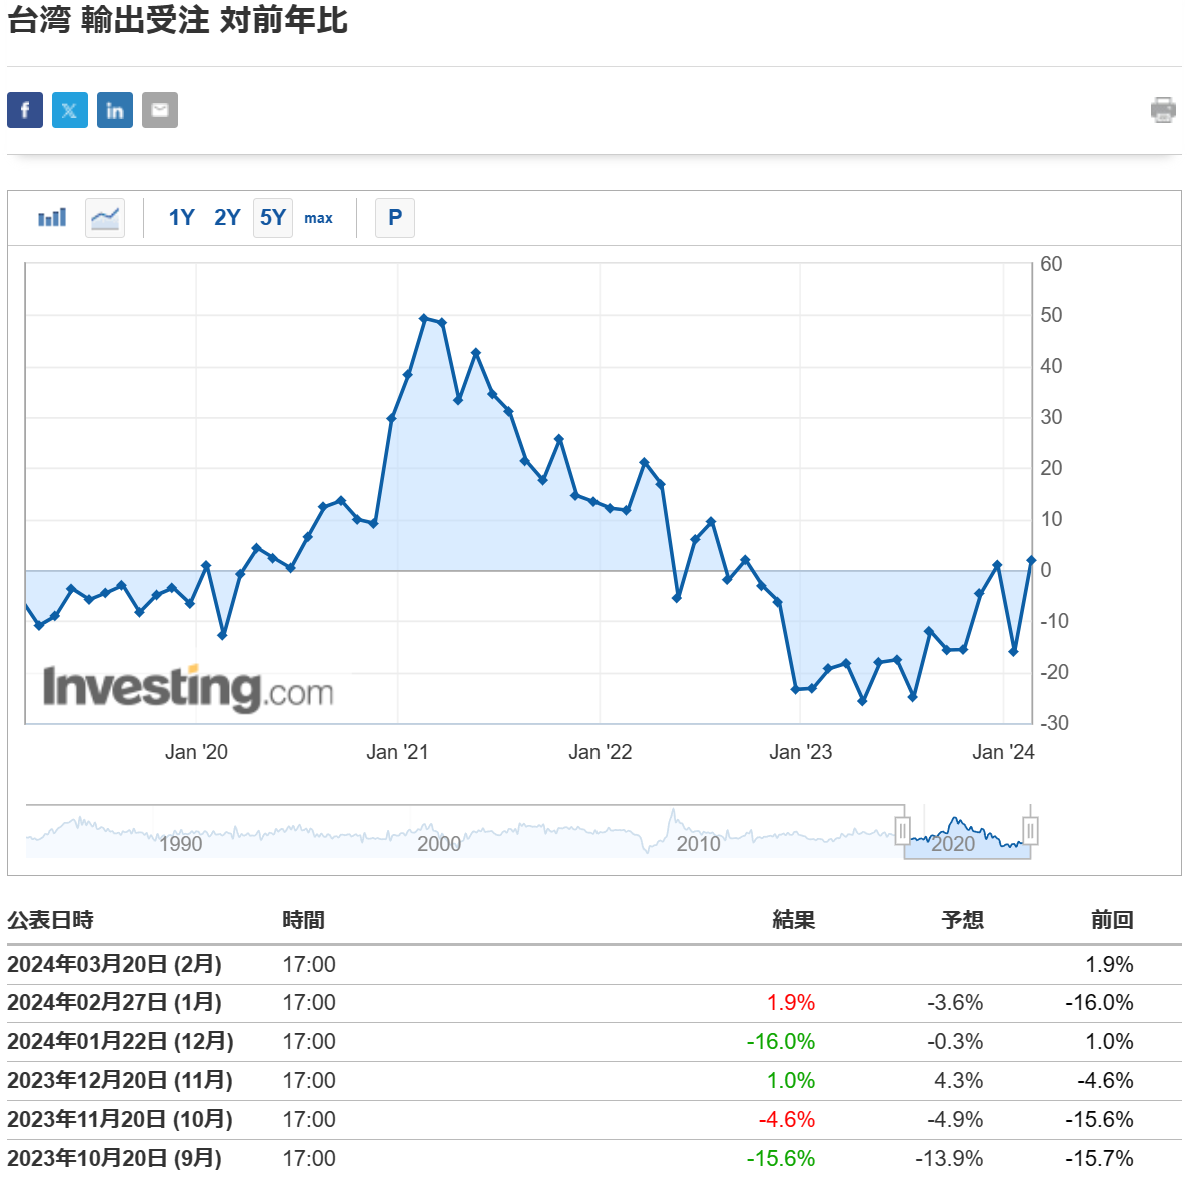Image resolution: width=1190 pixels, height=1192 pixels.
Task: Click 1990 on the navigator timeline
Action: click(180, 843)
